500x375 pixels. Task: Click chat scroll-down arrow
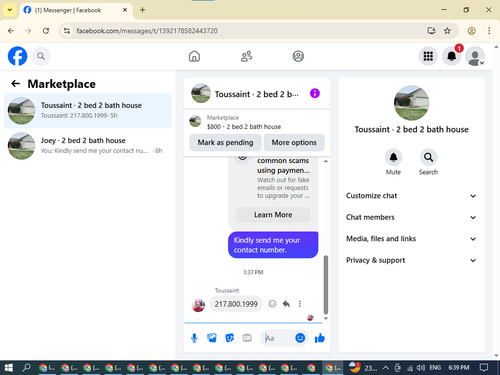(x=326, y=318)
